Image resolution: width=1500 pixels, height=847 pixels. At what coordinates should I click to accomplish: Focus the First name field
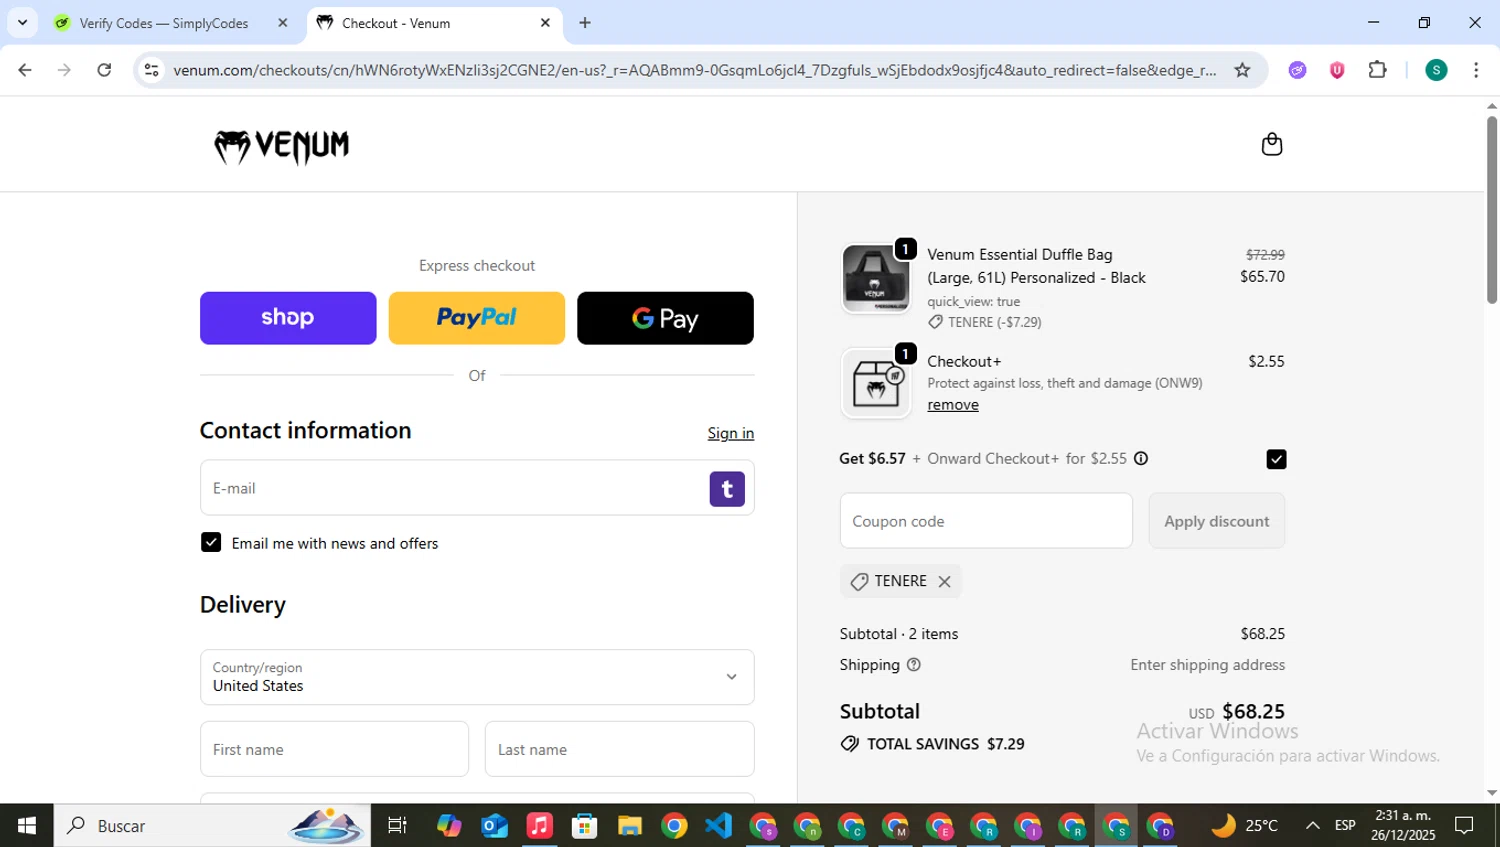pyautogui.click(x=334, y=749)
